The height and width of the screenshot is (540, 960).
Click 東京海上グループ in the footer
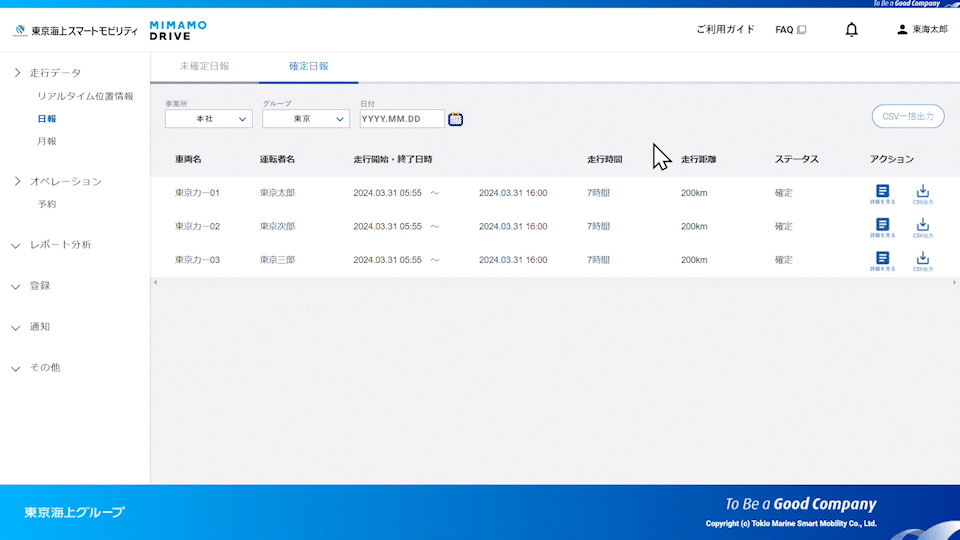pyautogui.click(x=75, y=512)
